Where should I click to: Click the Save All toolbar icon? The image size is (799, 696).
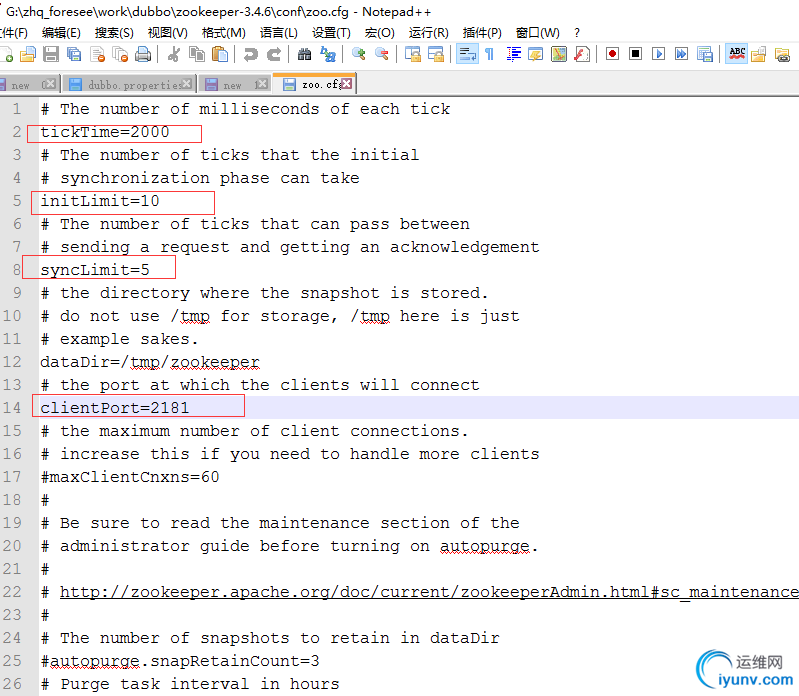[x=74, y=54]
